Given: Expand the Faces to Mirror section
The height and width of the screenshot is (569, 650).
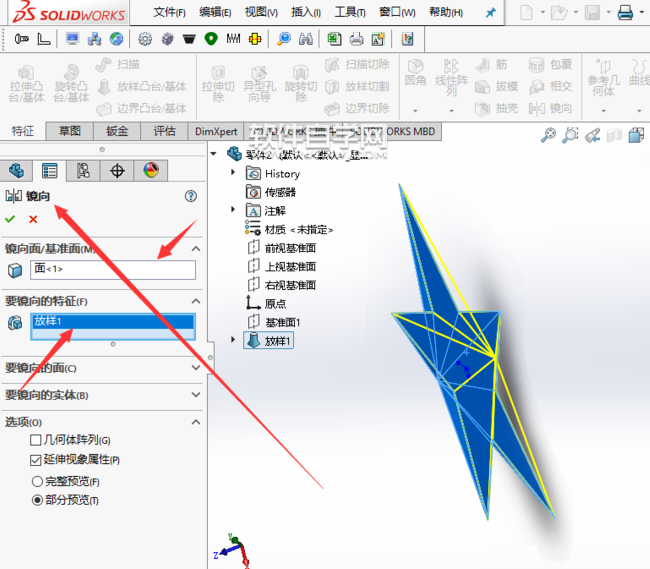Looking at the screenshot, I should 196,368.
